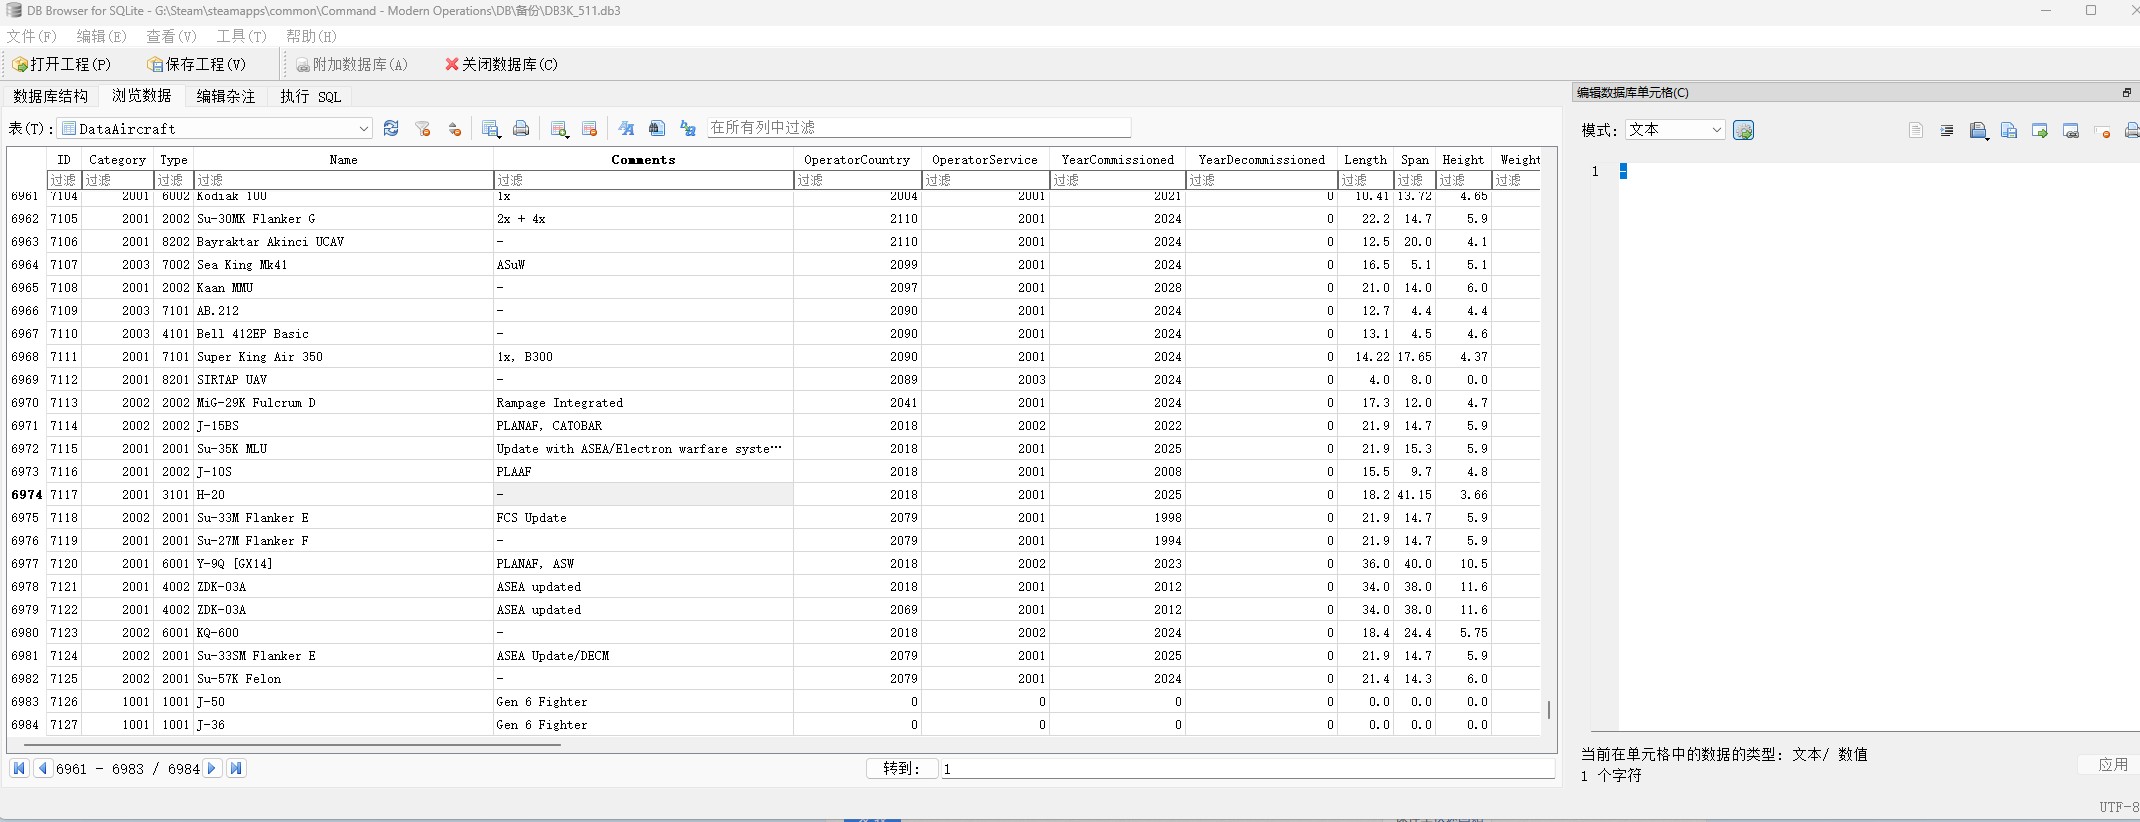The width and height of the screenshot is (2140, 822).
Task: Click the delete current record icon
Action: click(589, 128)
